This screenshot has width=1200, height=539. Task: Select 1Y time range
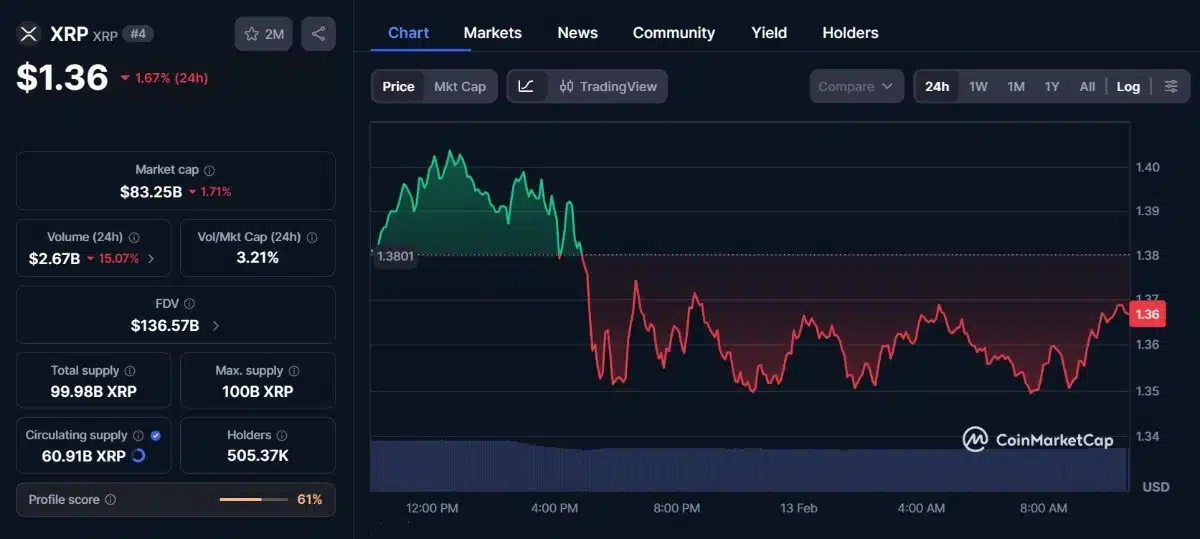click(1052, 86)
